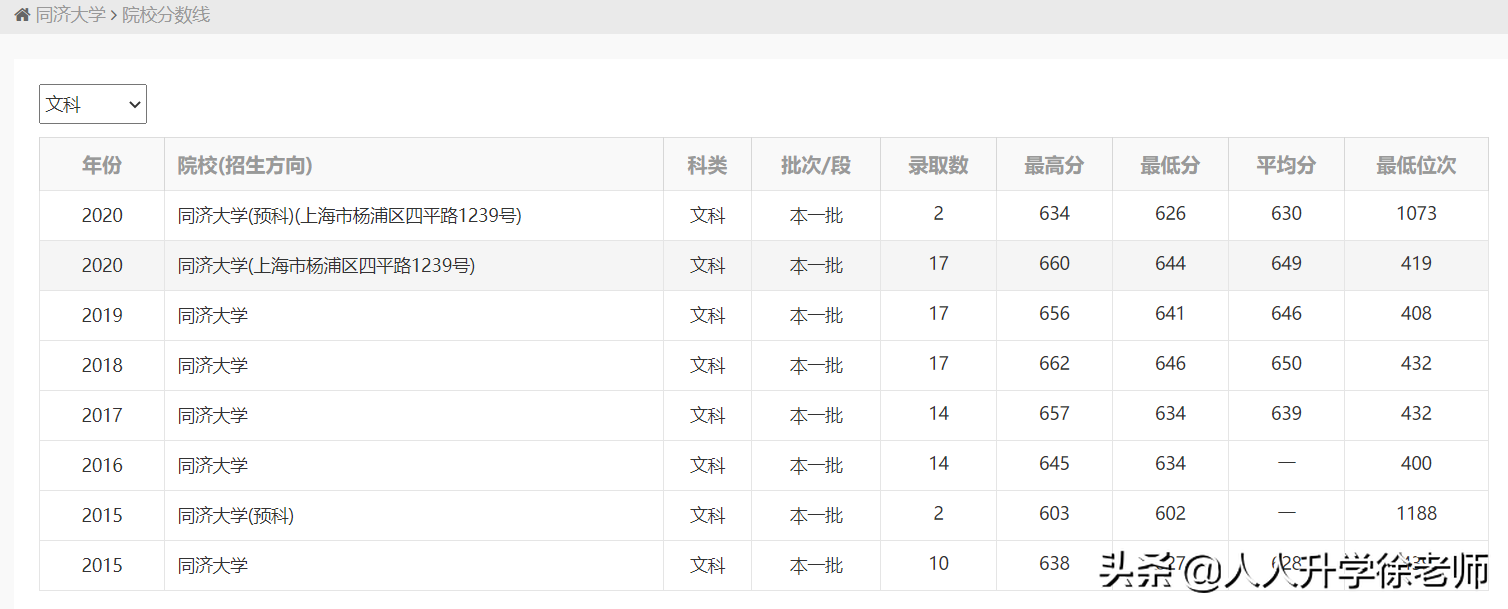Viewport: 1508px width, 609px height.
Task: Click the 最高分 column header
Action: [x=1054, y=165]
